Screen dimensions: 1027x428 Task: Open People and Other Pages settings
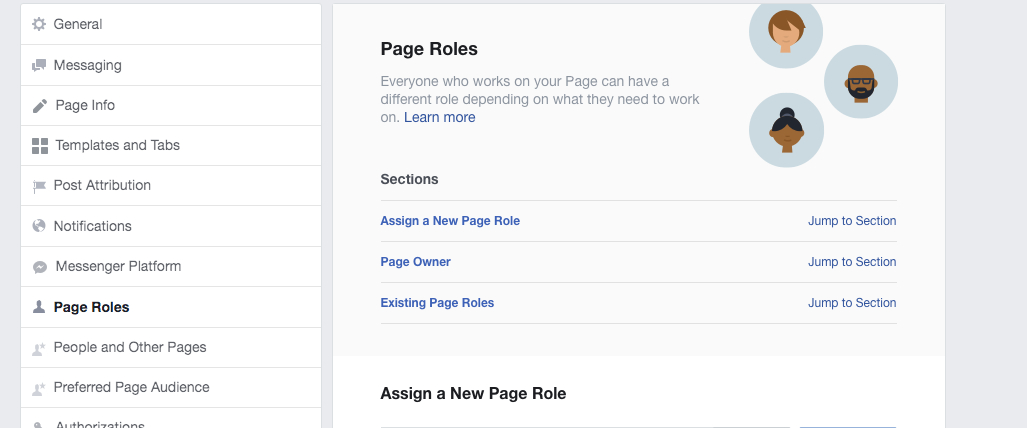(171, 347)
